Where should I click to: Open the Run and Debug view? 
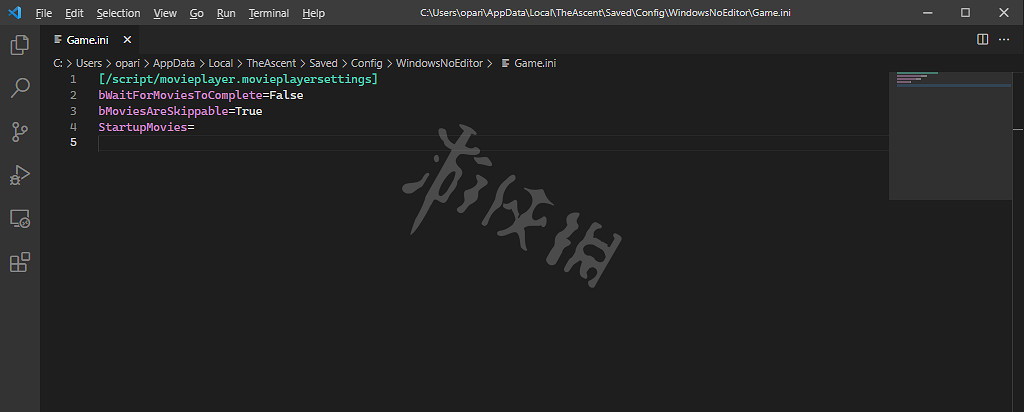[x=19, y=175]
